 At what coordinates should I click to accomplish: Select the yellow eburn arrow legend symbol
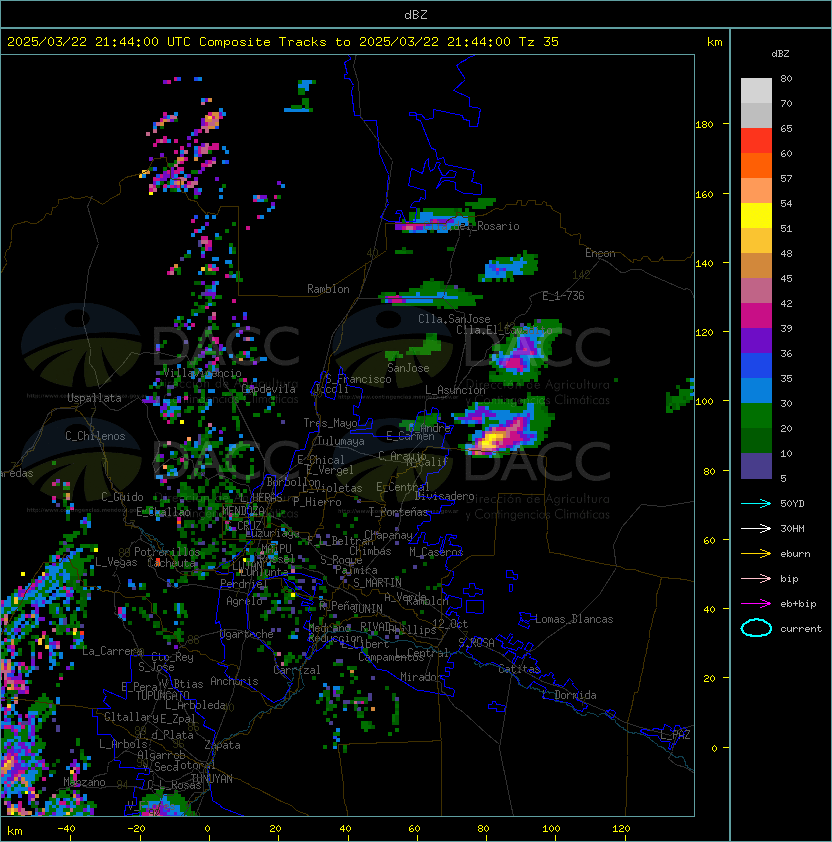click(756, 554)
